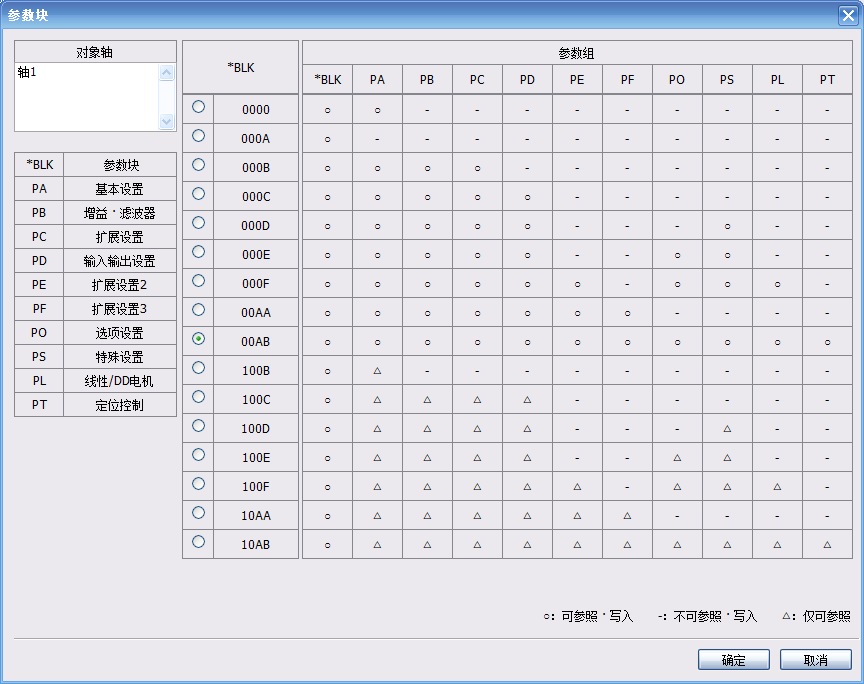
Task: Click the 对象轴 list scroll down arrow
Action: click(167, 121)
